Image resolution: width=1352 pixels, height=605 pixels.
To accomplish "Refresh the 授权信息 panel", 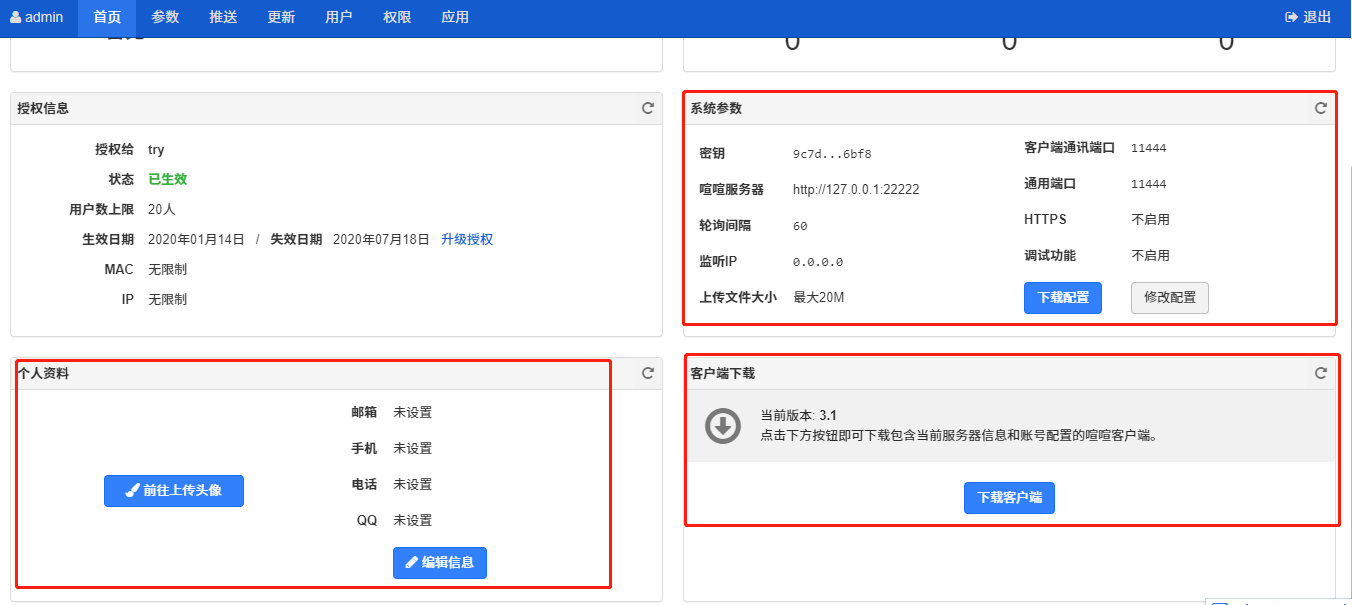I will tap(648, 108).
